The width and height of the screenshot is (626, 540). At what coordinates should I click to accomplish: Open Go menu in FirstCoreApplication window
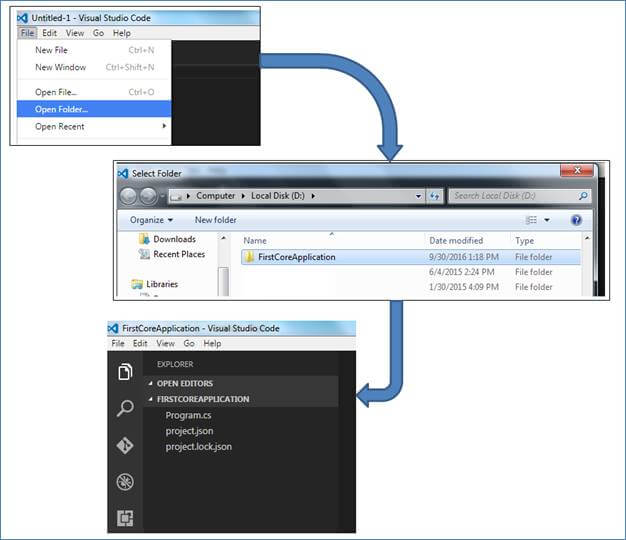[x=189, y=343]
